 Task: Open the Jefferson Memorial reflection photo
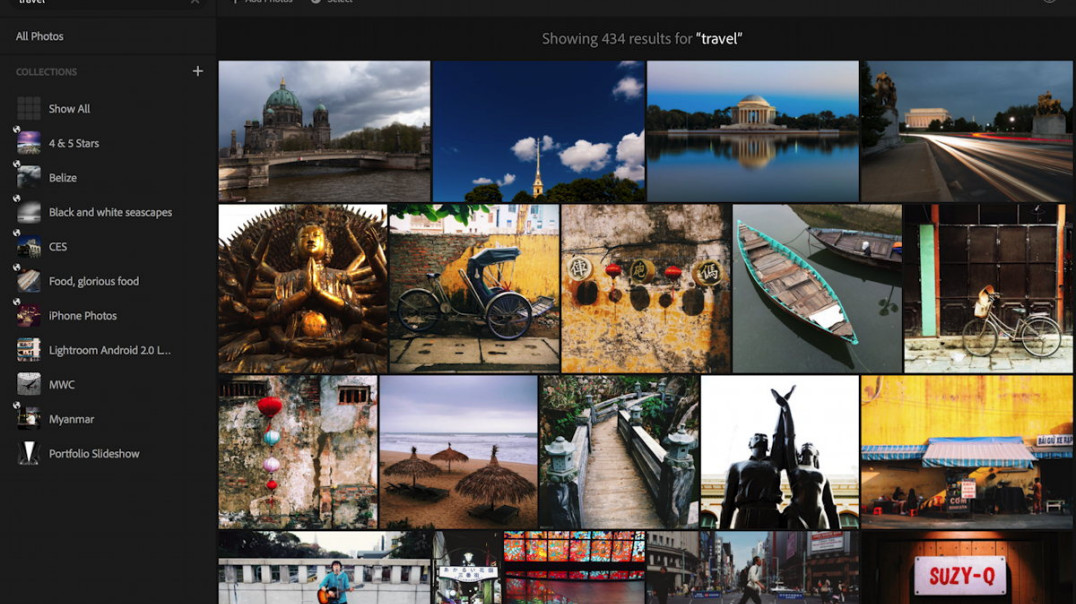tap(753, 131)
